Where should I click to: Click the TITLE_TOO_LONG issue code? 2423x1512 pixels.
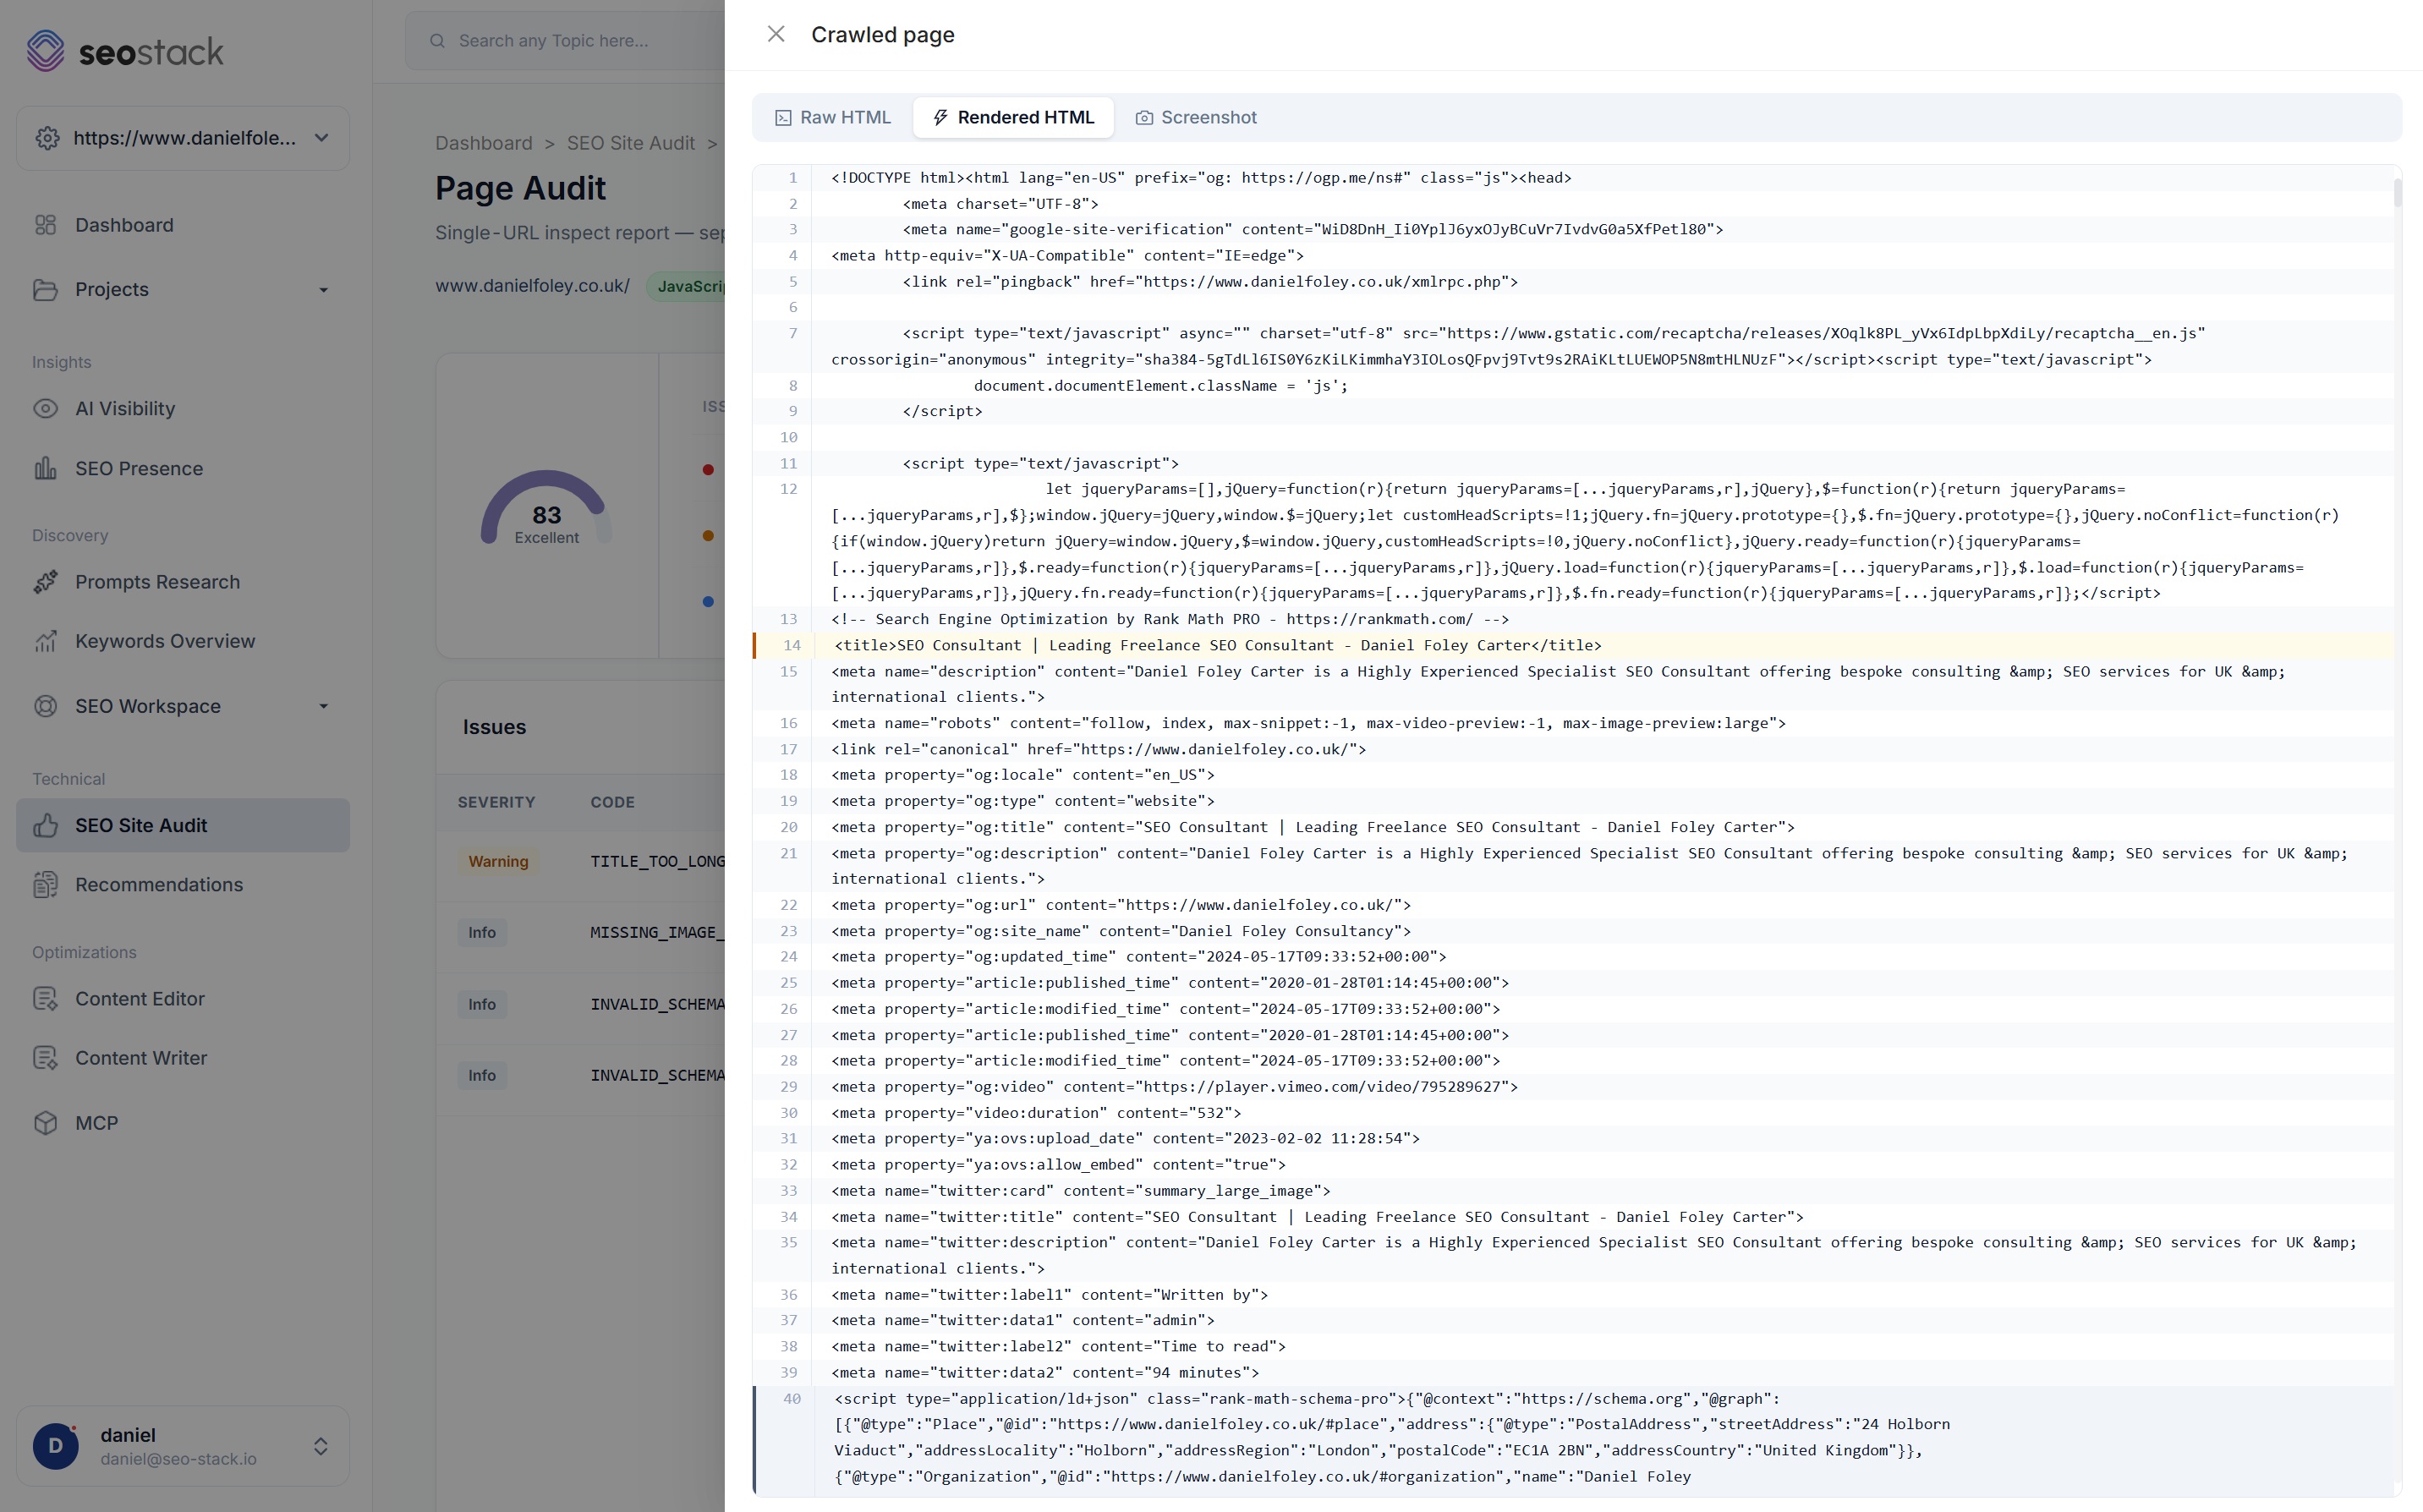[657, 862]
